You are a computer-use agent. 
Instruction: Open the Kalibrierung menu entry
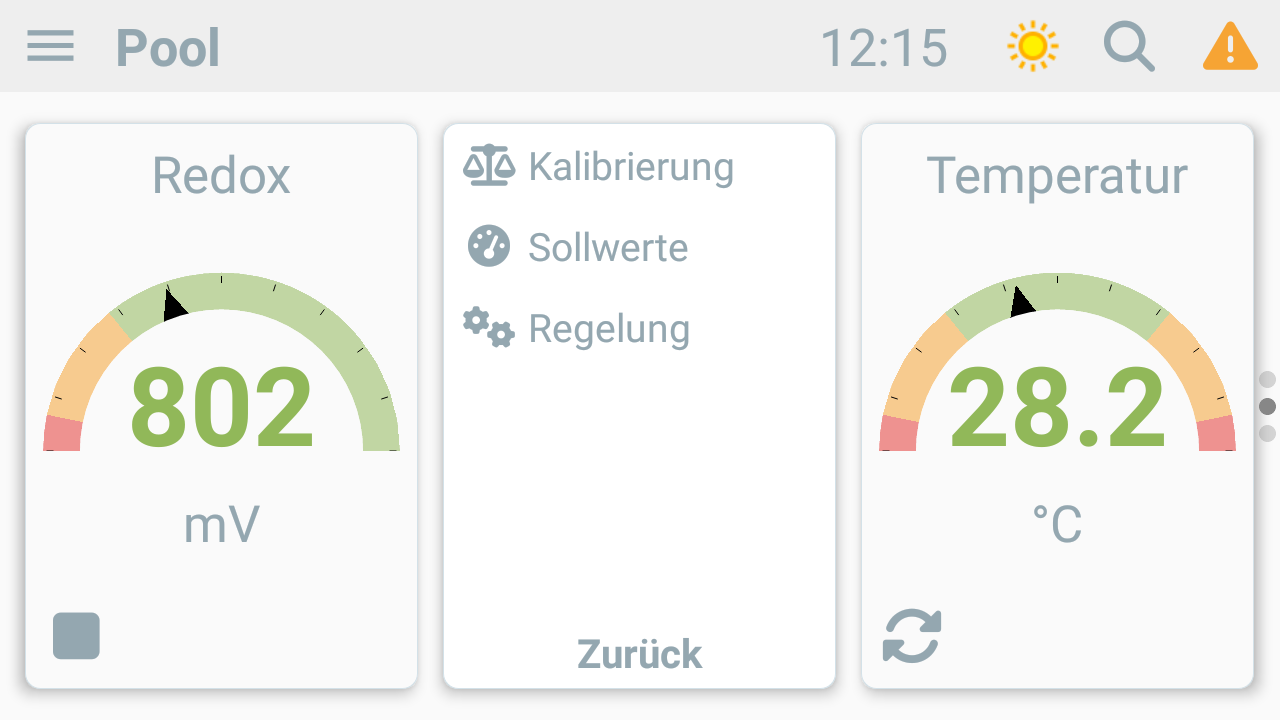click(x=631, y=166)
